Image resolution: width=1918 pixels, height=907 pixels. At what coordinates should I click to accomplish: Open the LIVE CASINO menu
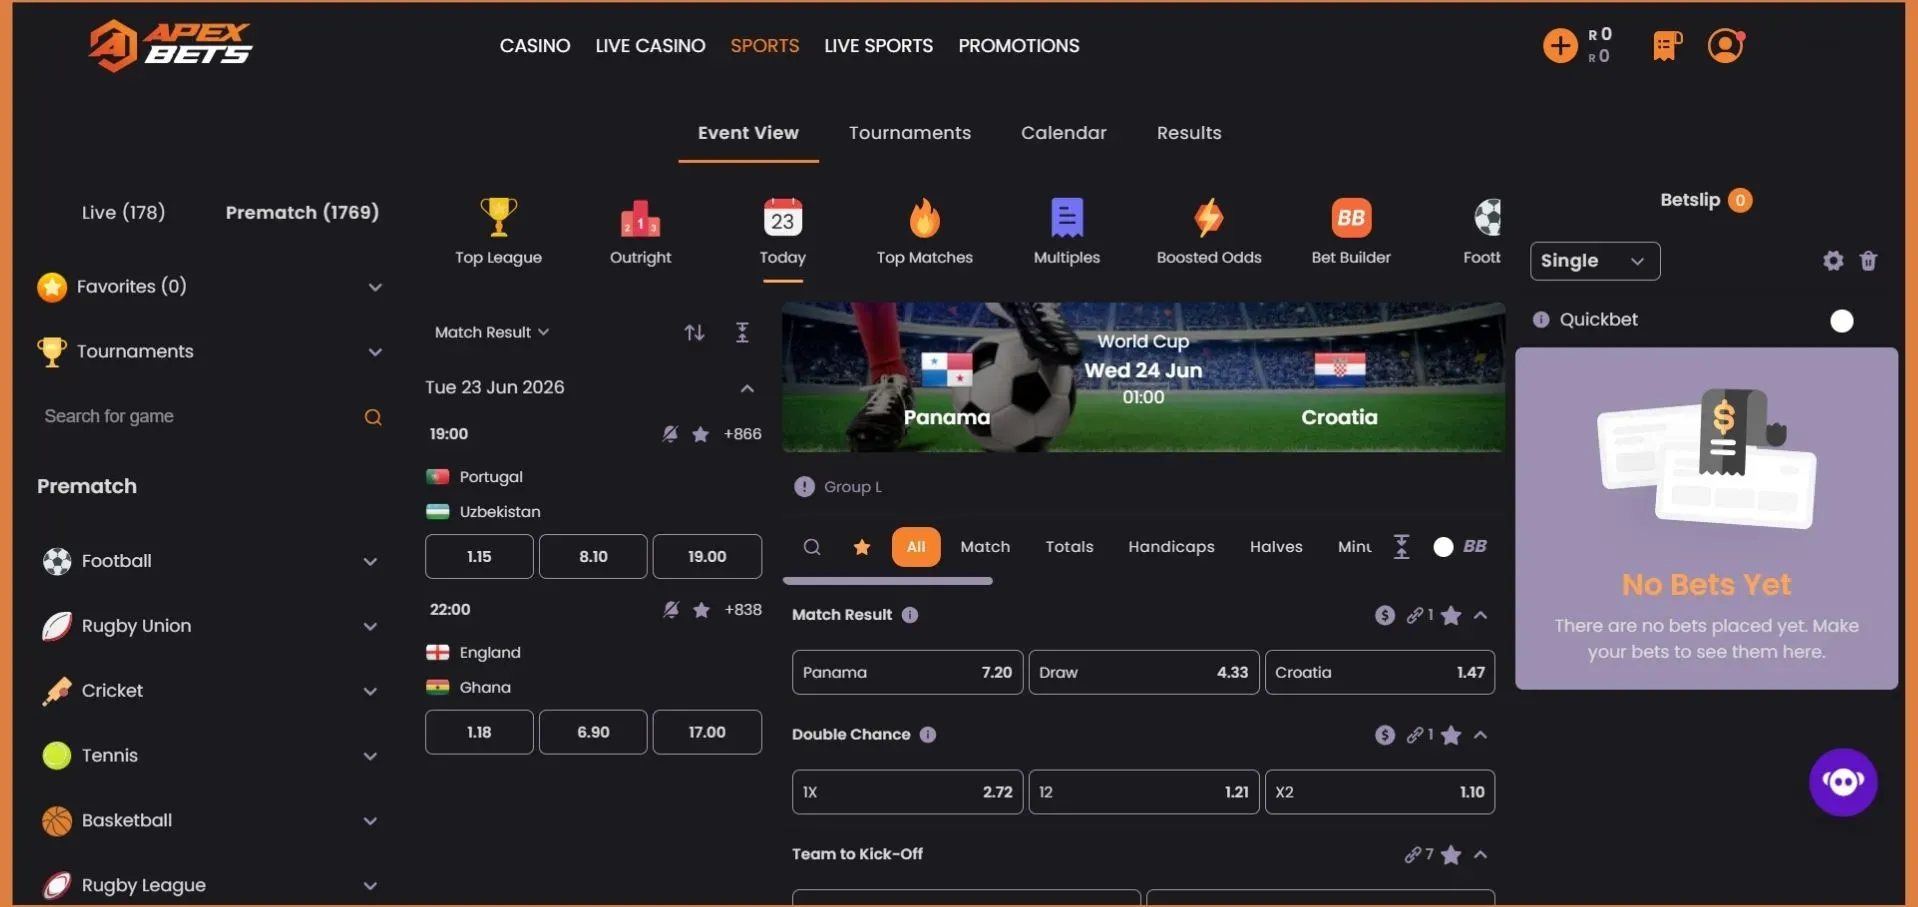pos(650,45)
